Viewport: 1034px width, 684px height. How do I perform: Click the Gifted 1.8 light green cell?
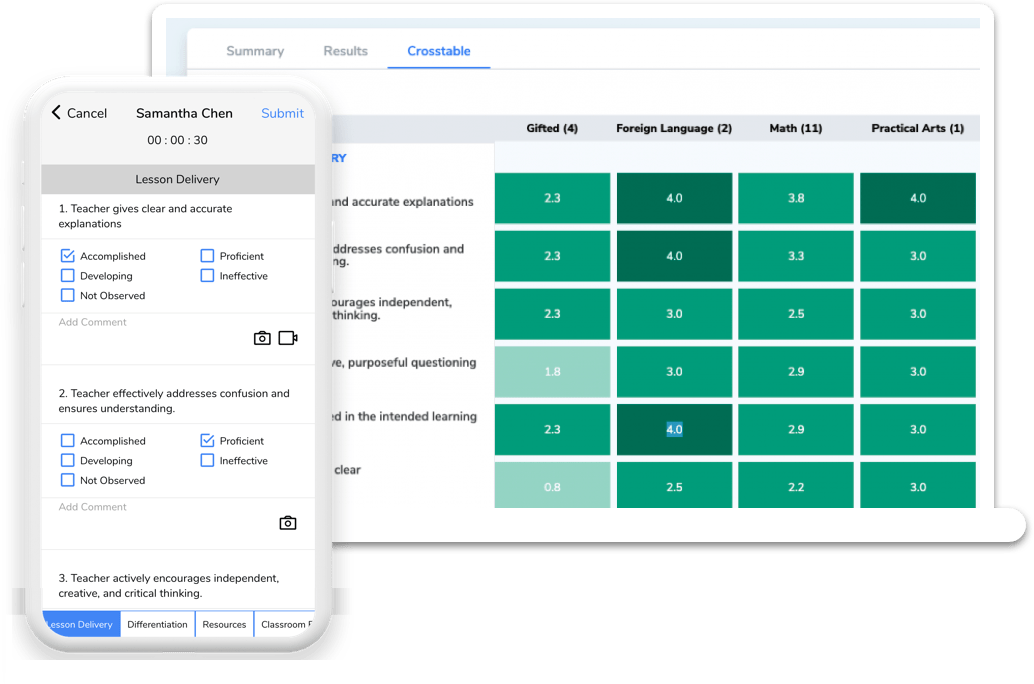(x=552, y=372)
